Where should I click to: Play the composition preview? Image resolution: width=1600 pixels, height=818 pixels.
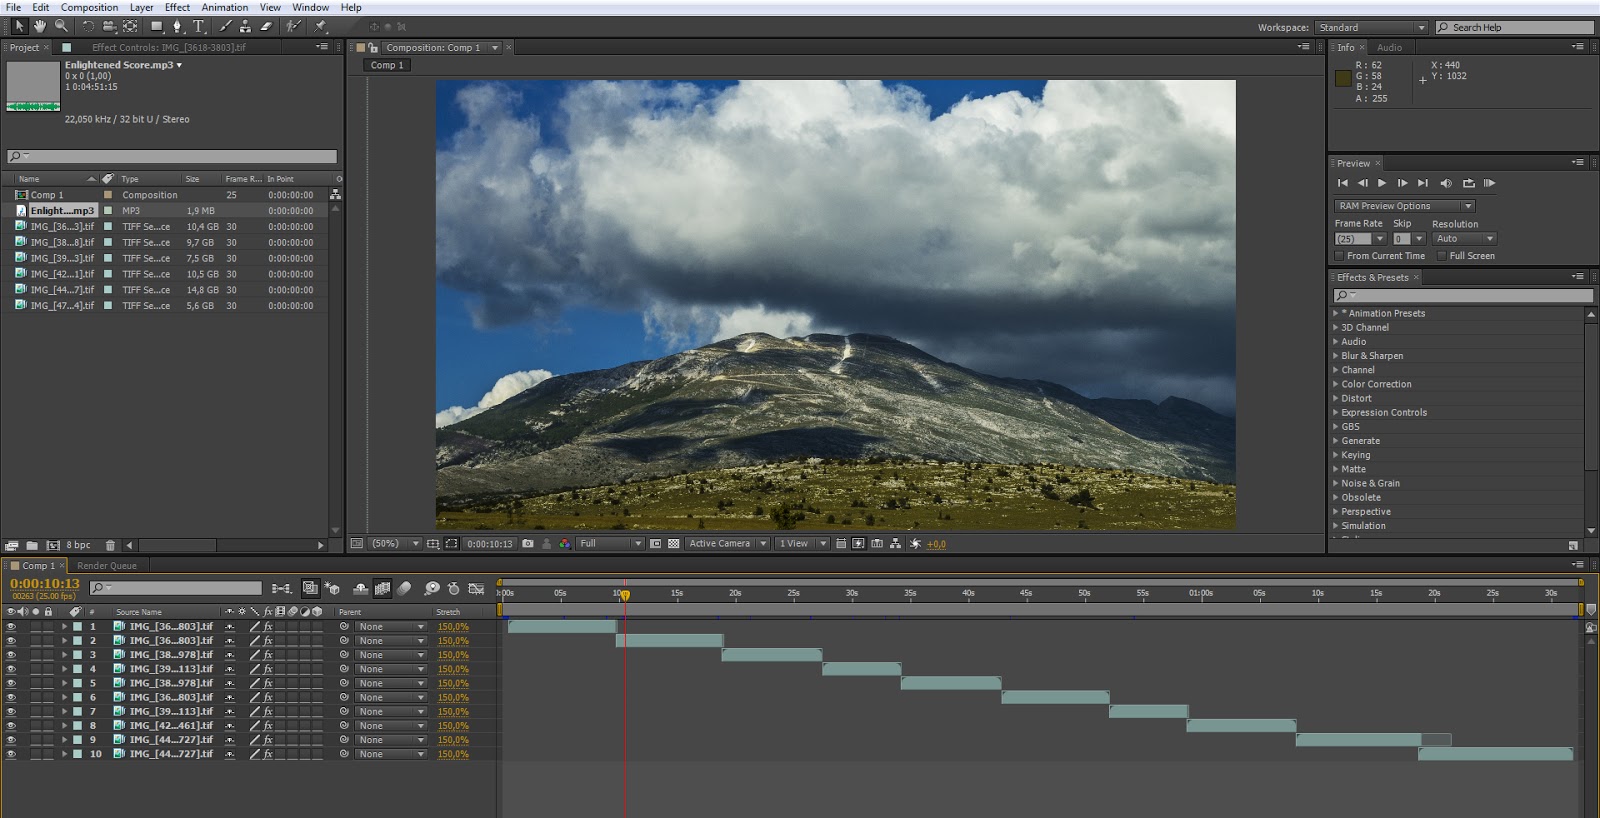click(1382, 183)
